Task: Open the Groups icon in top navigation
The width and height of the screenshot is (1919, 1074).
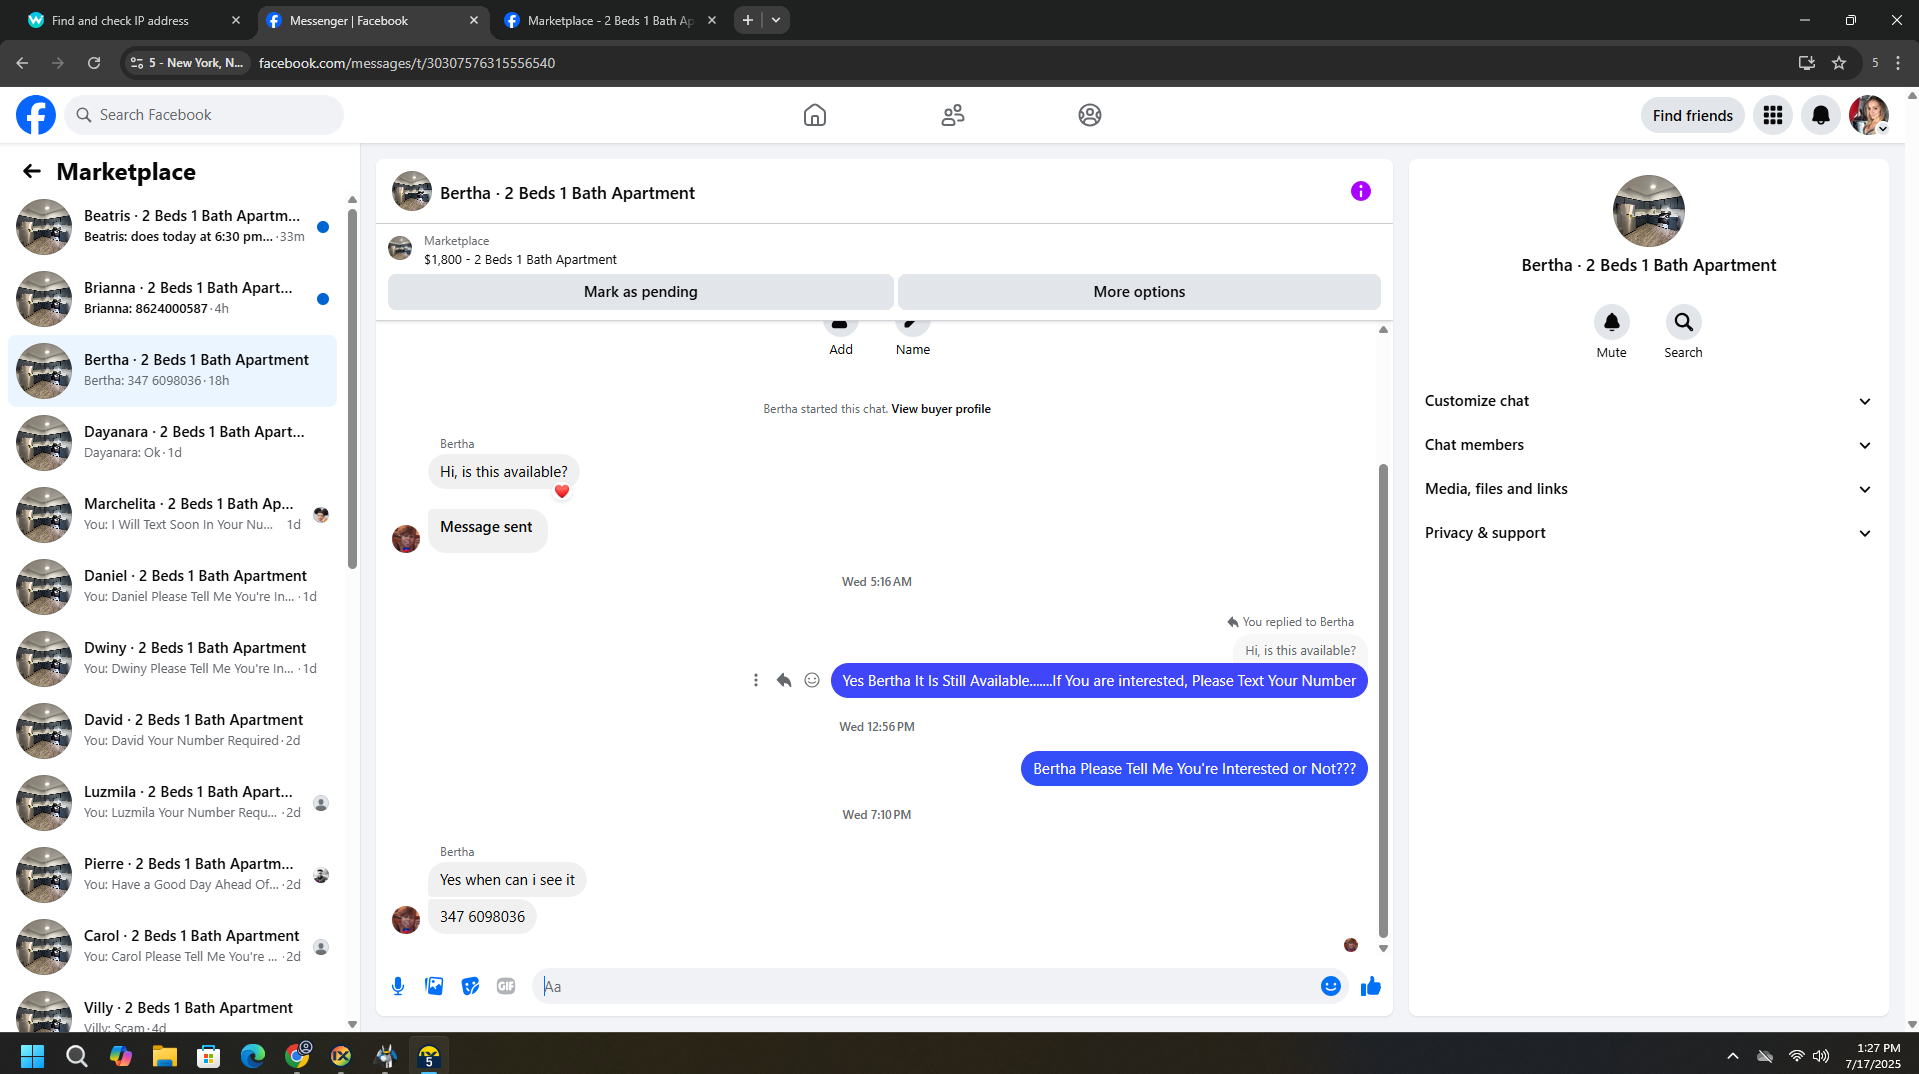Action: (x=1090, y=115)
